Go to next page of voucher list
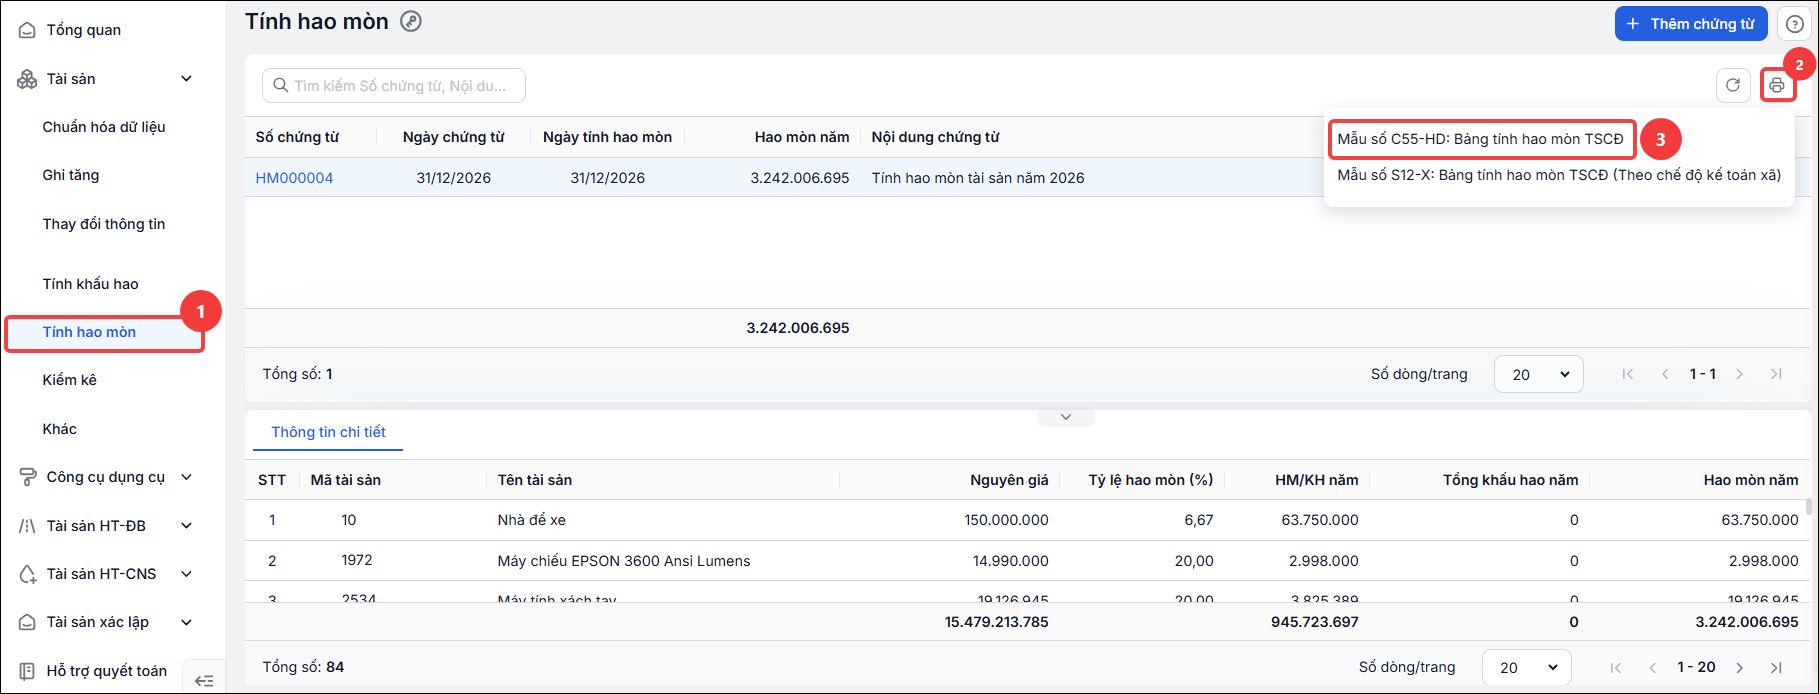The width and height of the screenshot is (1819, 694). (x=1740, y=374)
